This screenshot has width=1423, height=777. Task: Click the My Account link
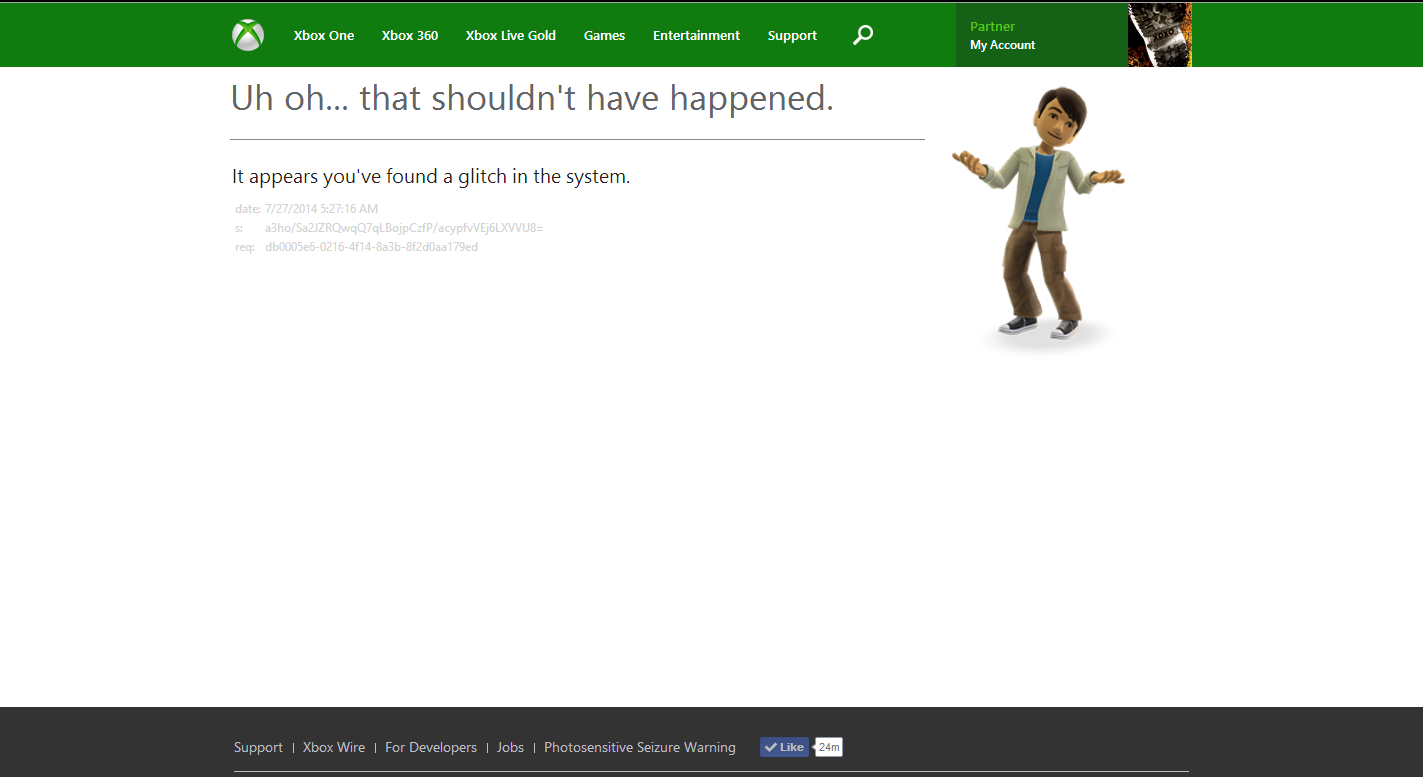coord(1003,45)
